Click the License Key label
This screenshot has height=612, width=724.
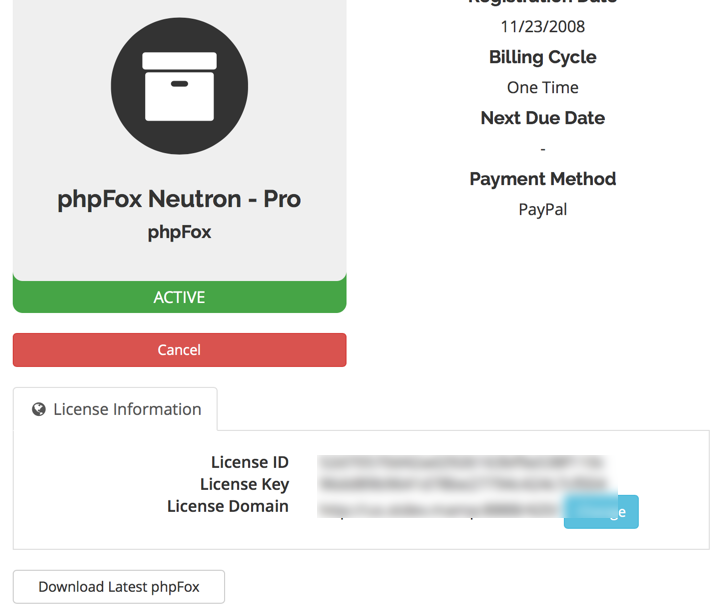(244, 484)
